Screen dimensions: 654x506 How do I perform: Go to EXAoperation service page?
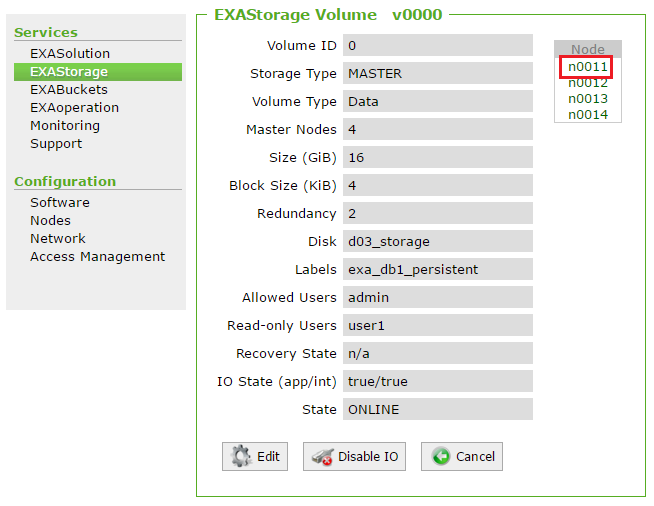75,108
